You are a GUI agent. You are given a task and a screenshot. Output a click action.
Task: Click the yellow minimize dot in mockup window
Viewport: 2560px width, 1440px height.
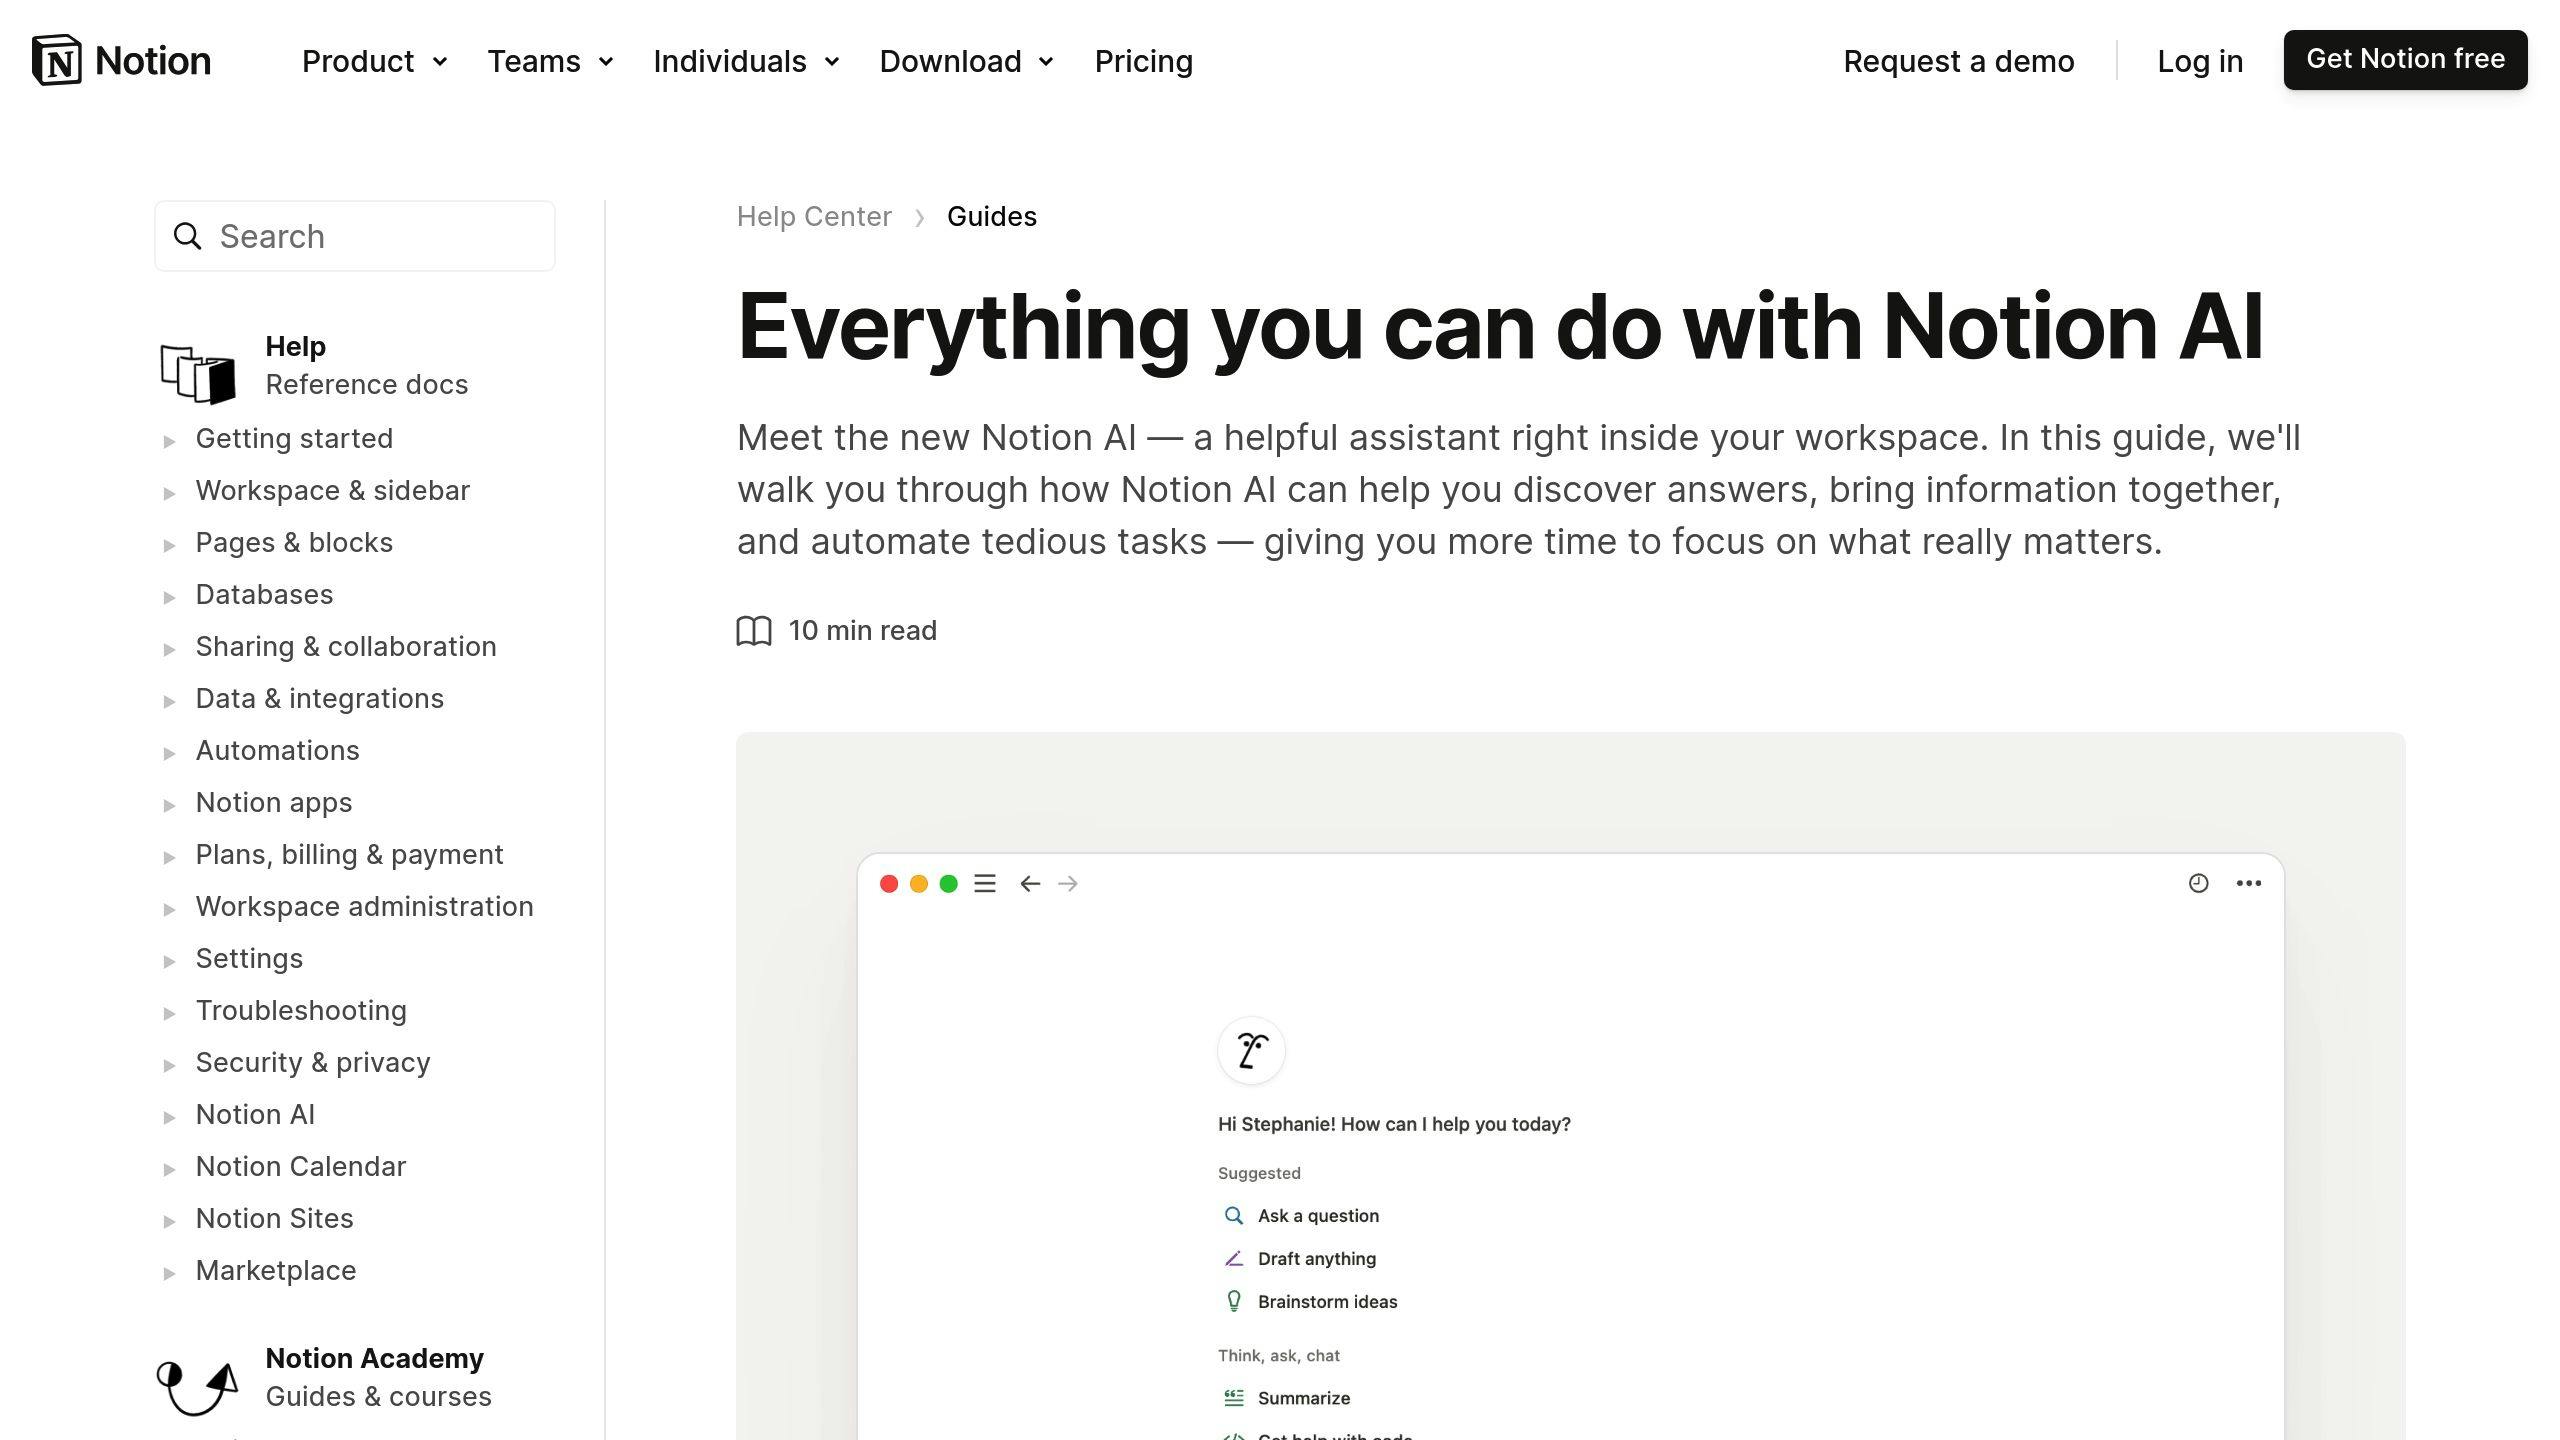coord(919,884)
